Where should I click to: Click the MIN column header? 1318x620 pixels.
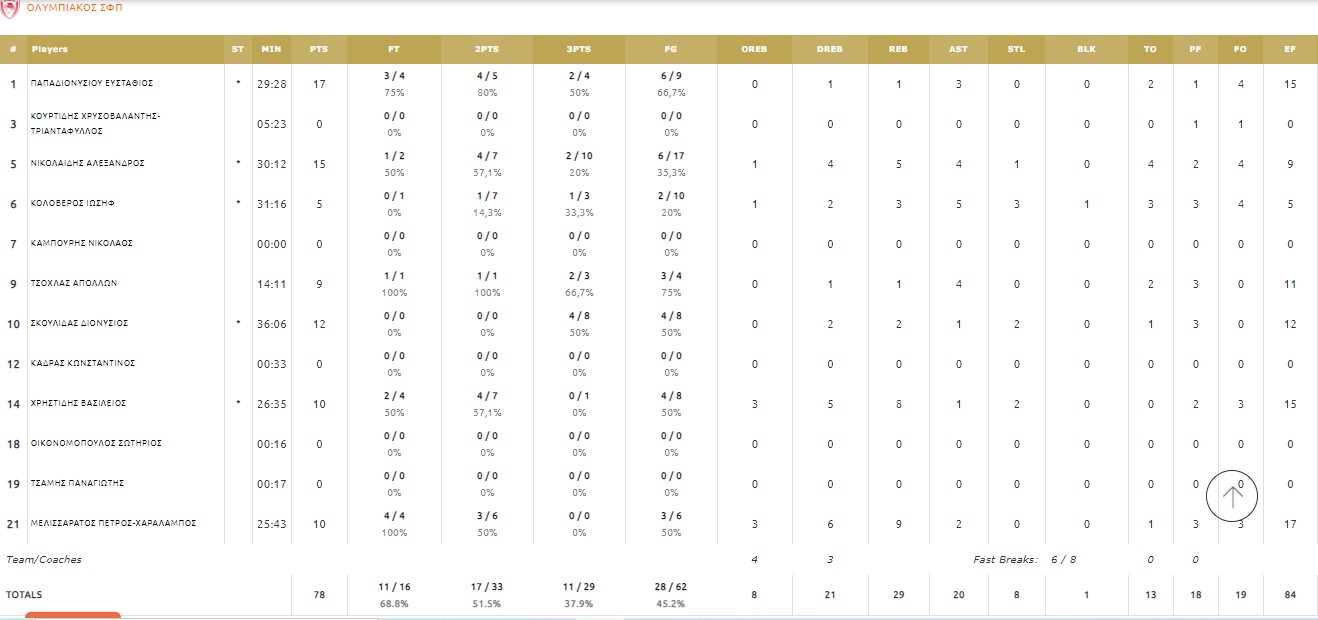[271, 49]
